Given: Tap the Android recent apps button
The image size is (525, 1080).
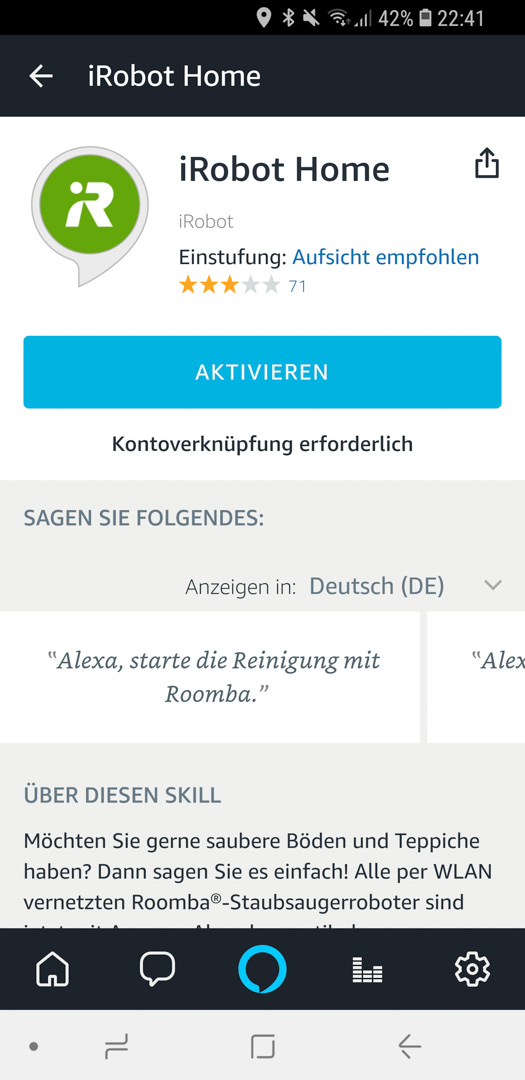Looking at the screenshot, I should click(116, 1048).
